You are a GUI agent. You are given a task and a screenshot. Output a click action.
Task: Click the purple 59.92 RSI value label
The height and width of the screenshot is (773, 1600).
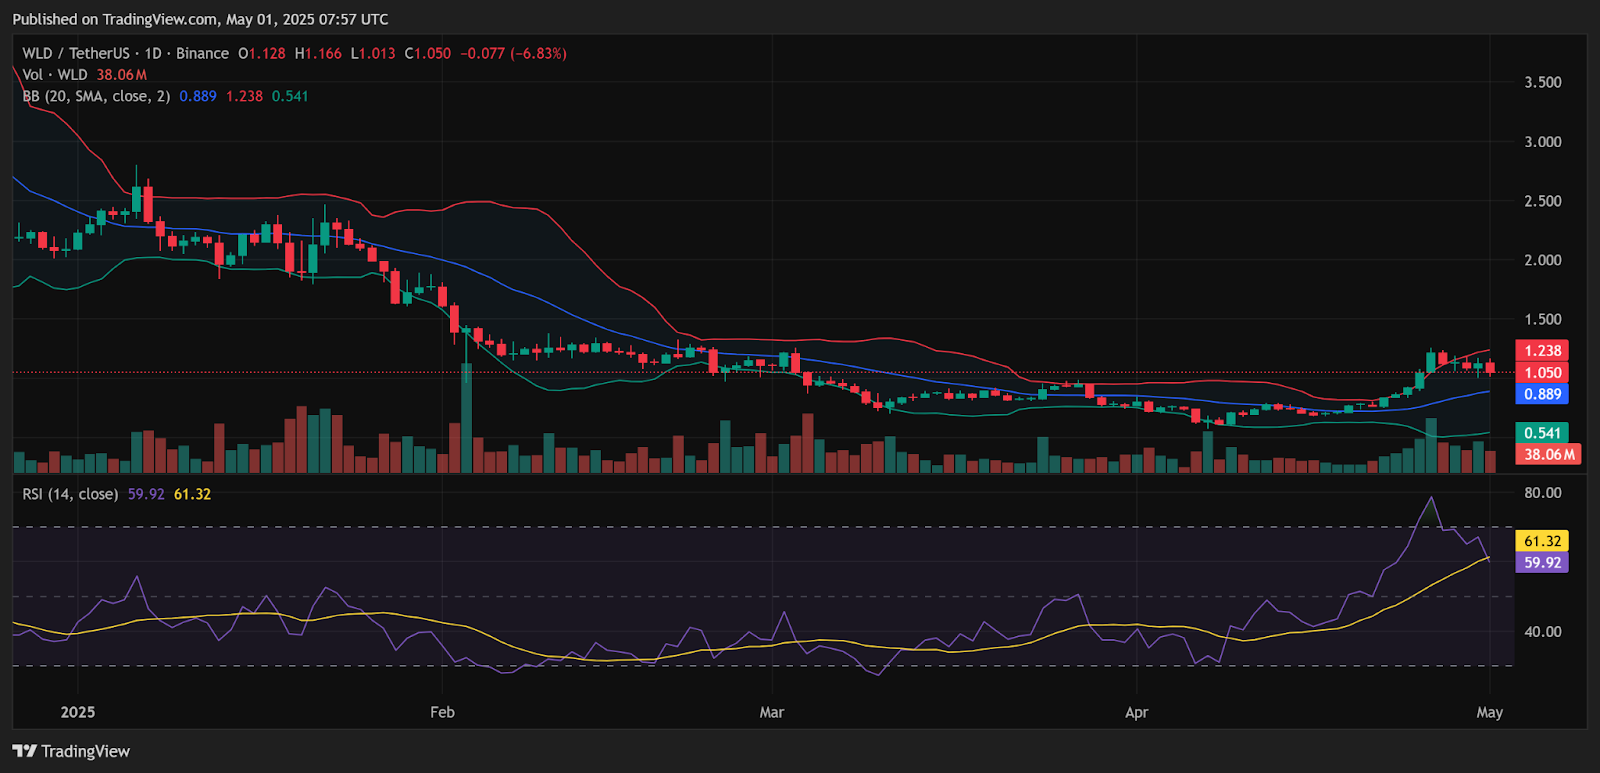point(1542,562)
